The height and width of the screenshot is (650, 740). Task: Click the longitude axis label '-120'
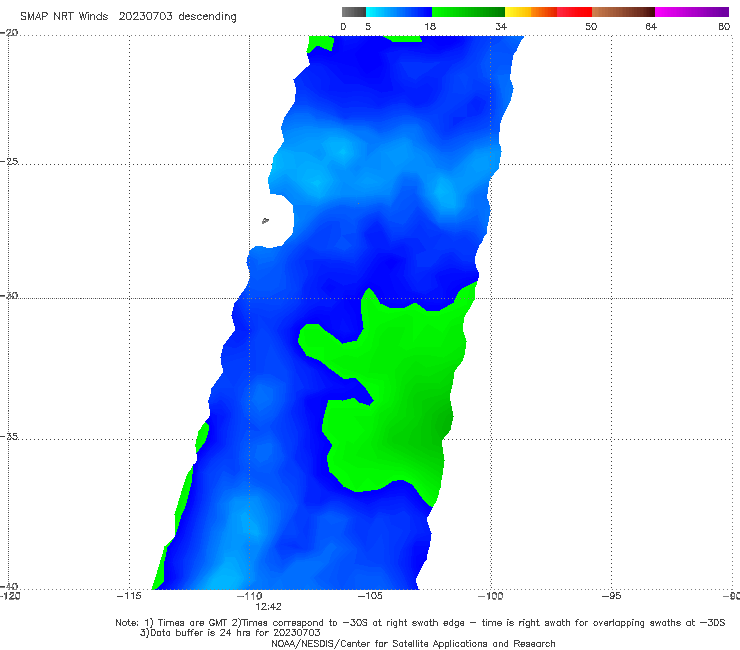[x=10, y=596]
